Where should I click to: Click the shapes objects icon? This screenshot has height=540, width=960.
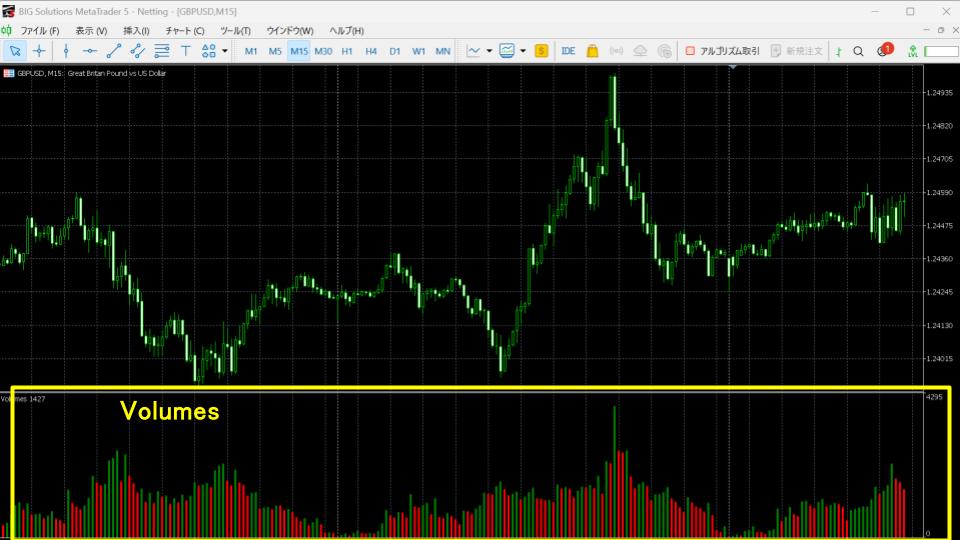click(x=209, y=51)
